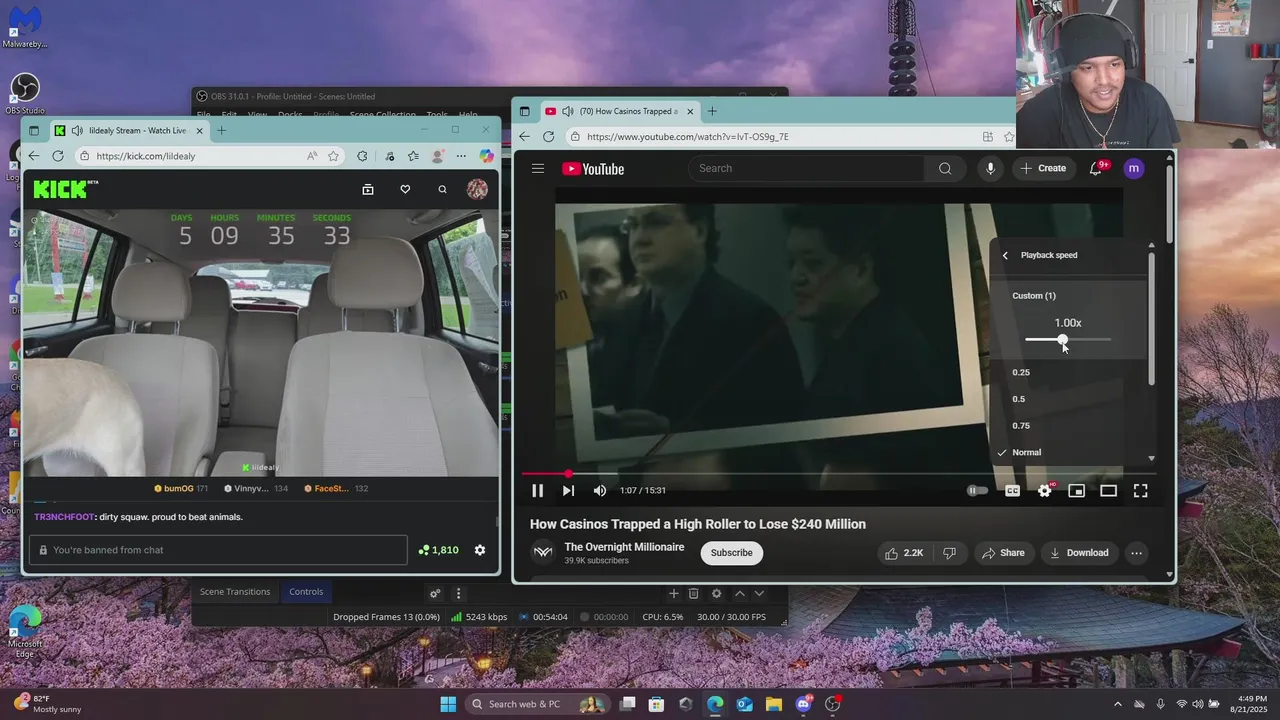Skip to next YouTube video
The height and width of the screenshot is (720, 1280).
coord(568,491)
